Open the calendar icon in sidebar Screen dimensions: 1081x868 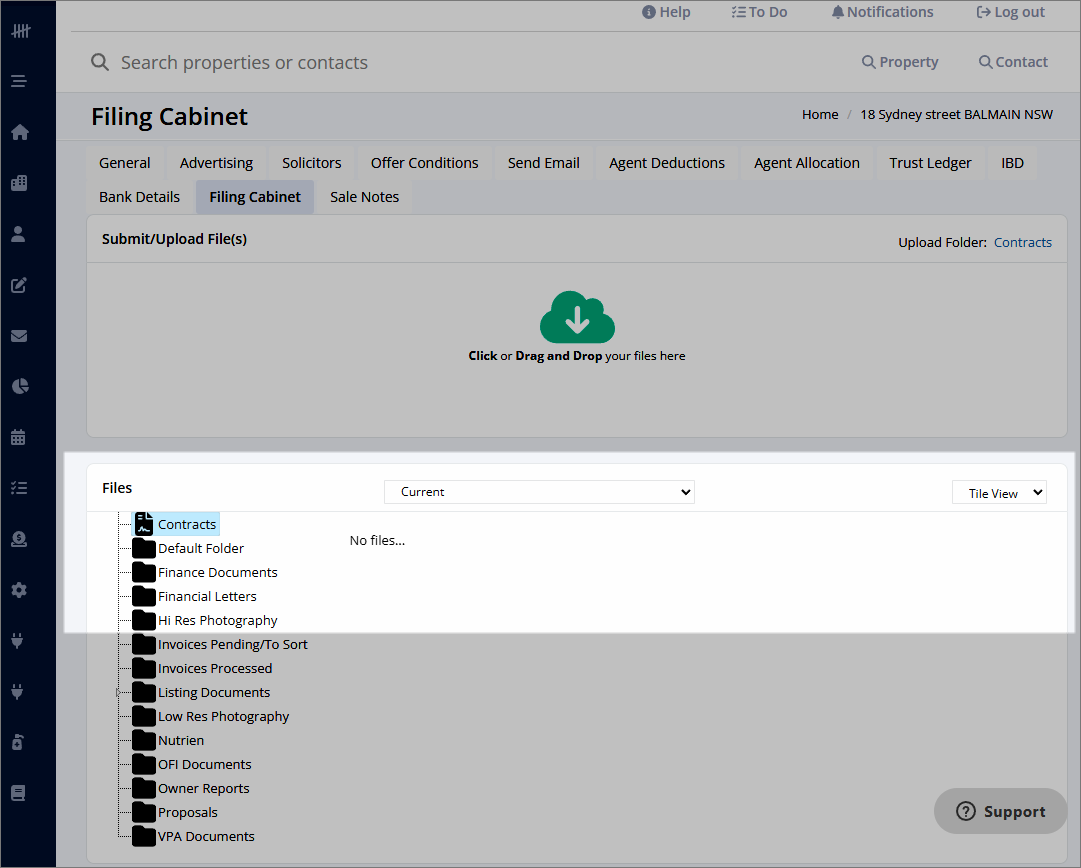(x=19, y=437)
